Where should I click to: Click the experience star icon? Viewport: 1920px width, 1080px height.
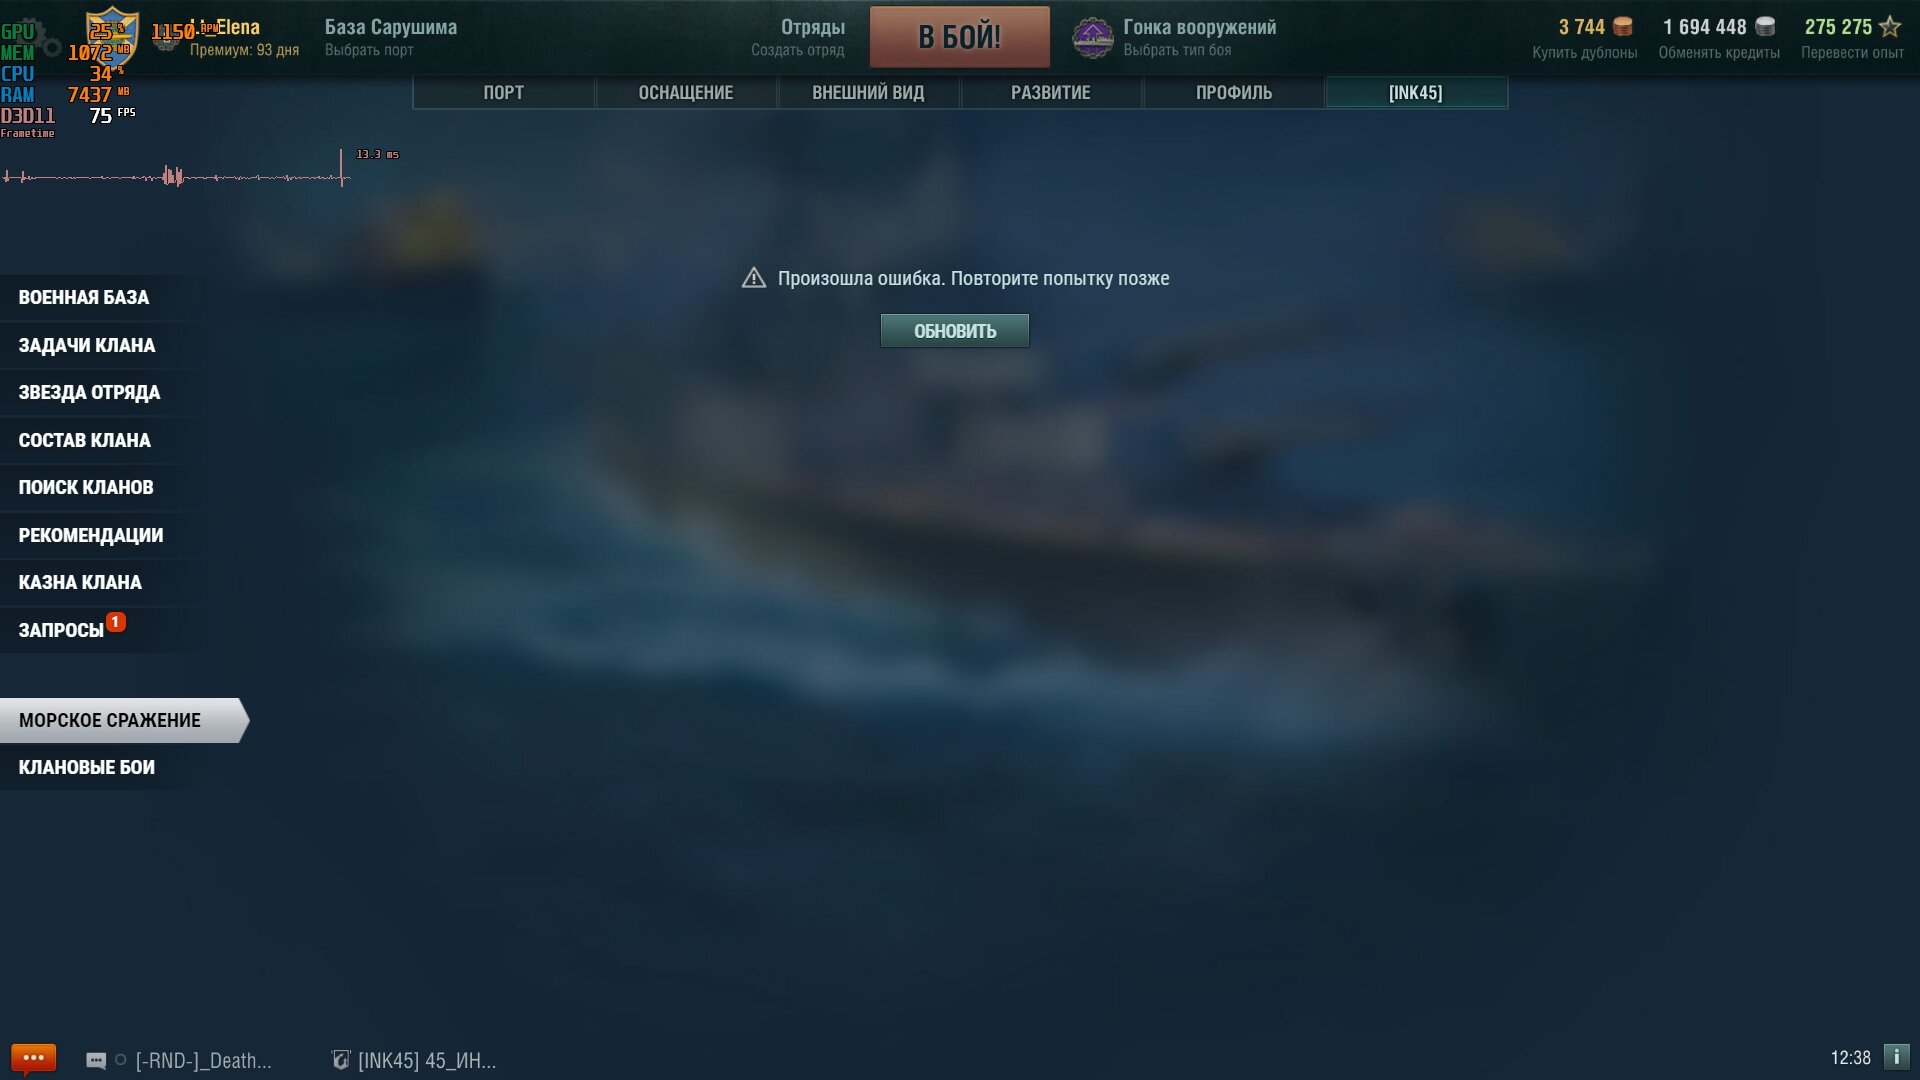(1890, 27)
